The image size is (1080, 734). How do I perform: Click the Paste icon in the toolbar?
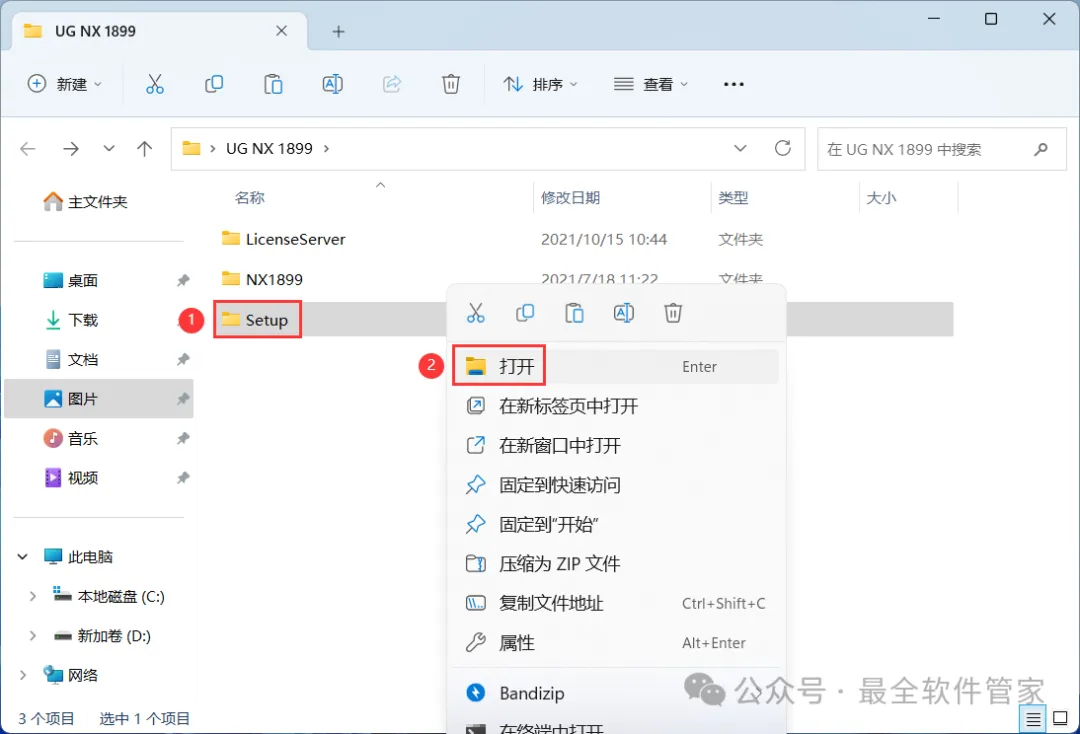[273, 84]
